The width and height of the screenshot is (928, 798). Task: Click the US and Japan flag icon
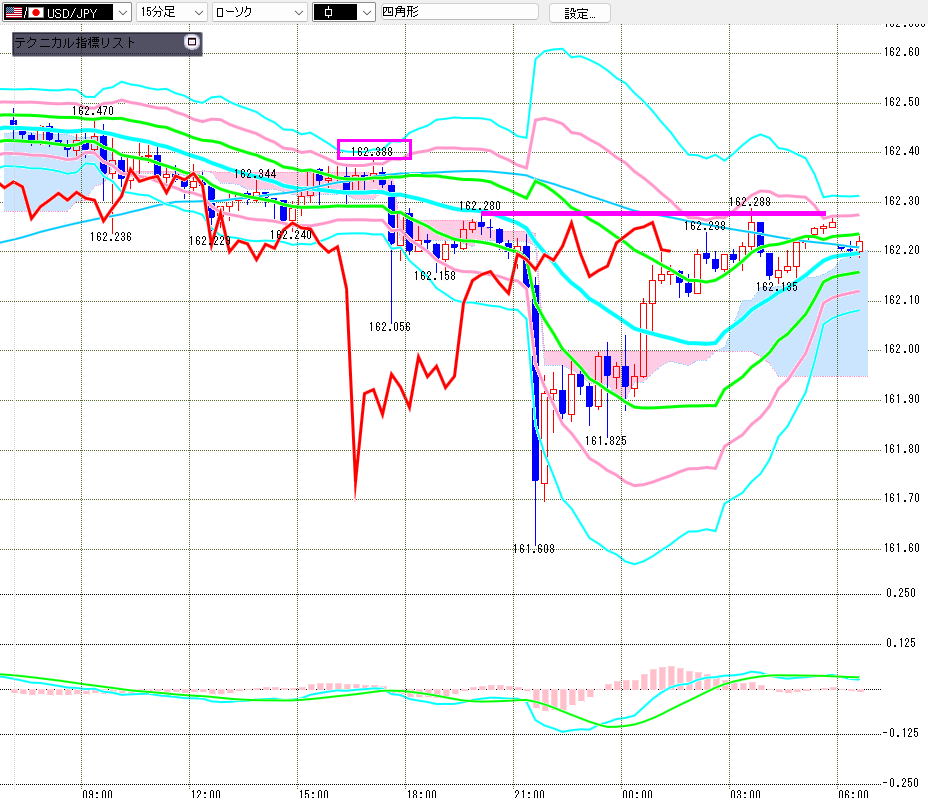click(x=24, y=12)
